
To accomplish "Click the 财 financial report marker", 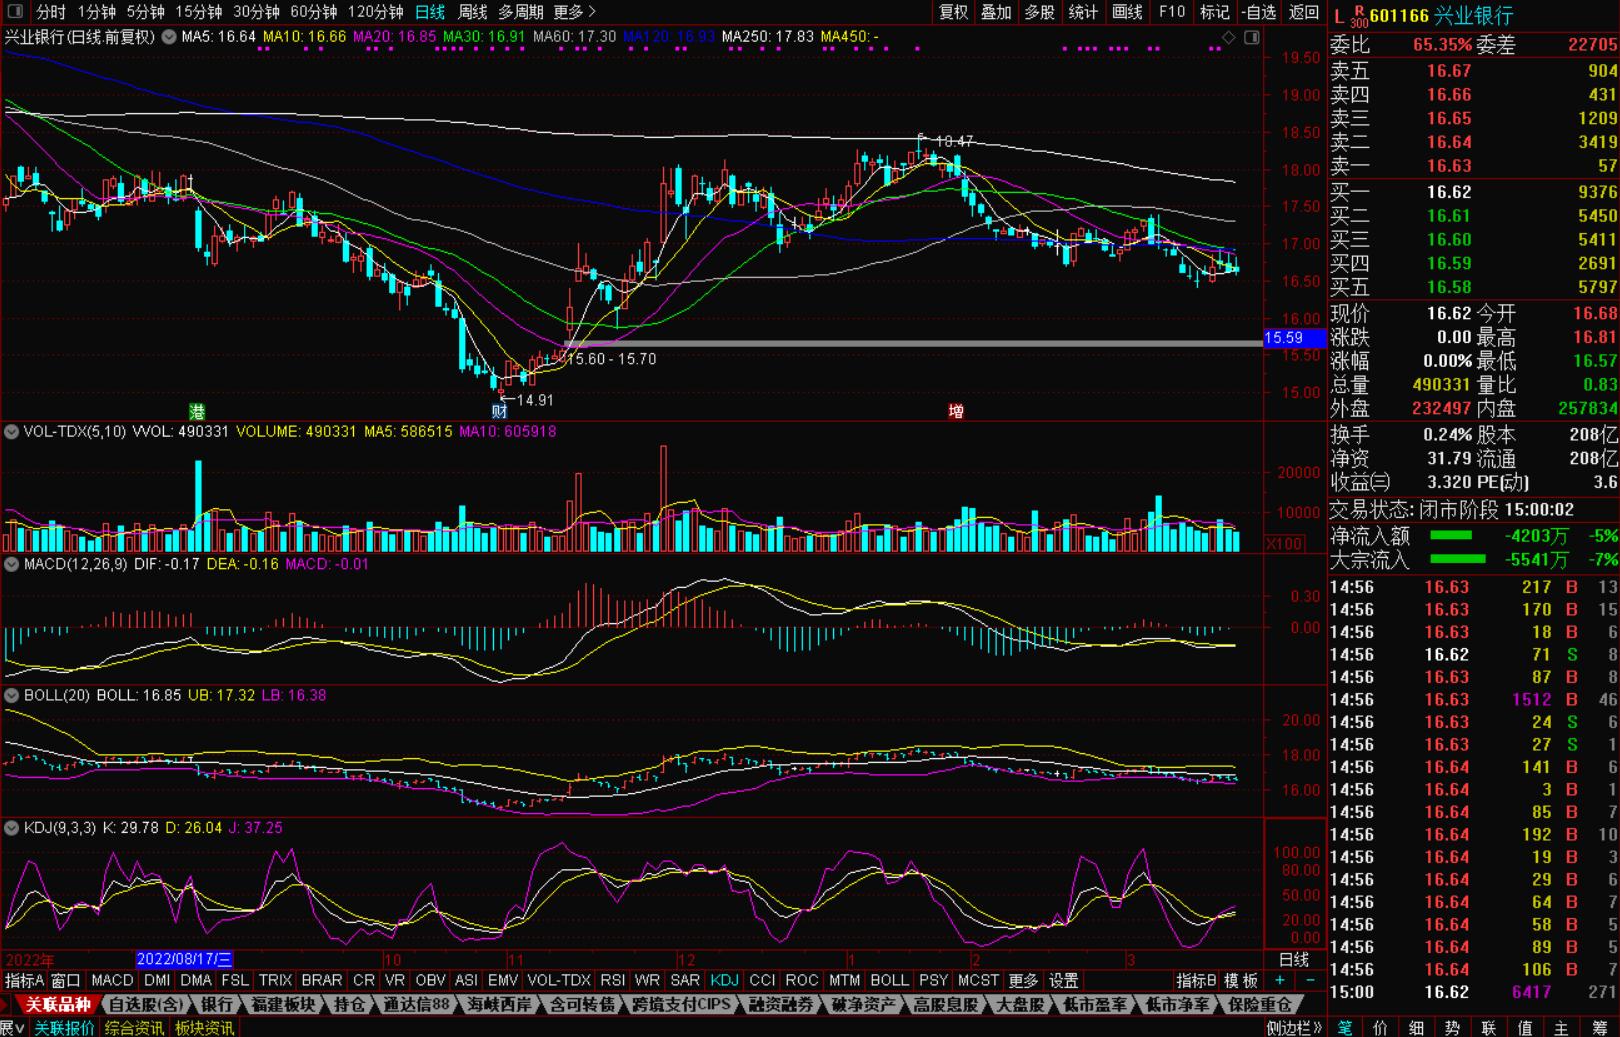I will pos(499,411).
